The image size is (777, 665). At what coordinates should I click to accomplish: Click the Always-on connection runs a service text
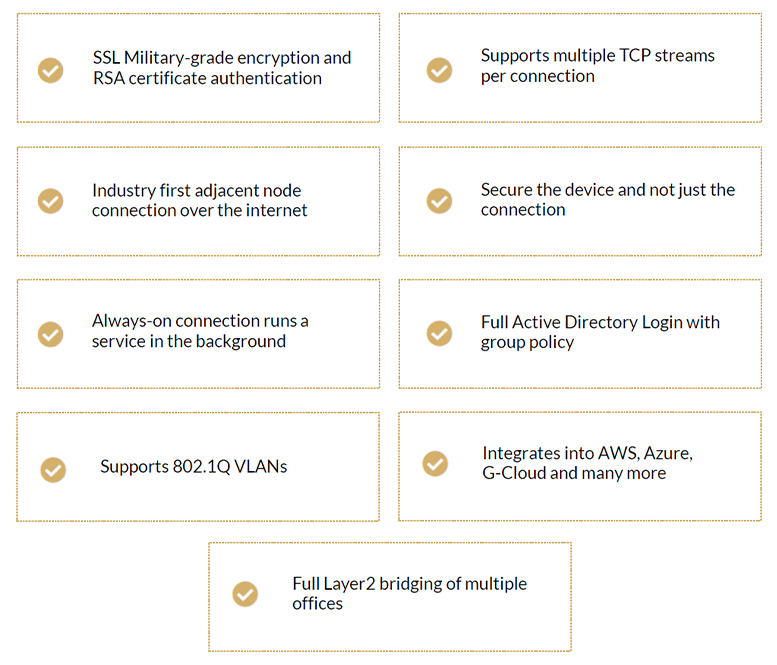coord(200,331)
